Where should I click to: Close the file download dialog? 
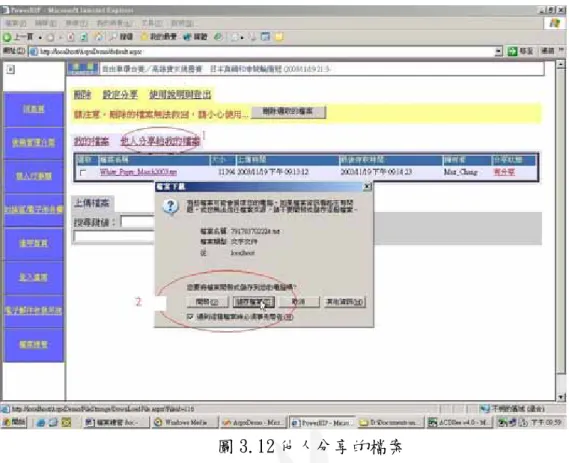[x=367, y=187]
